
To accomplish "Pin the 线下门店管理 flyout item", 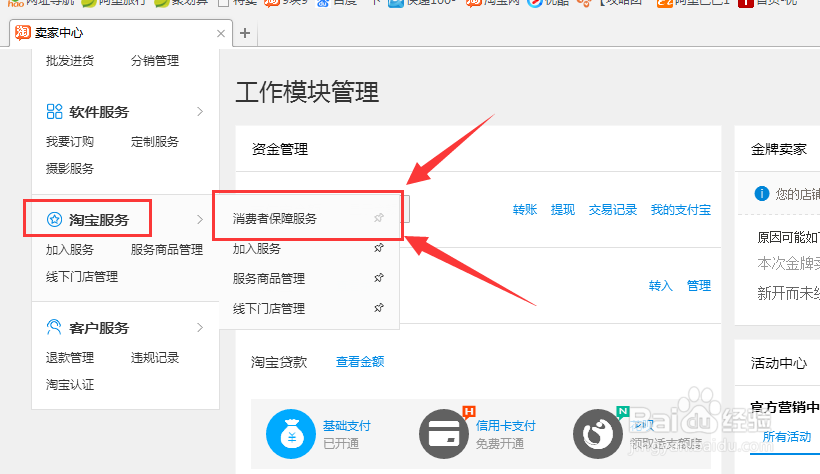I will (379, 308).
